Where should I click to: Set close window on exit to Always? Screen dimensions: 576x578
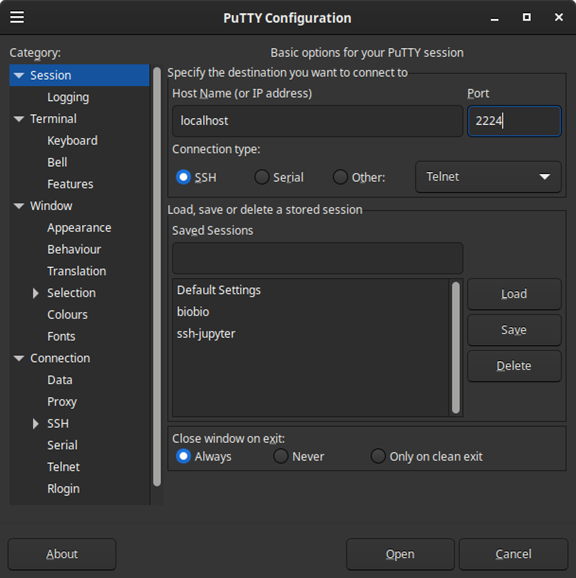pyautogui.click(x=183, y=456)
